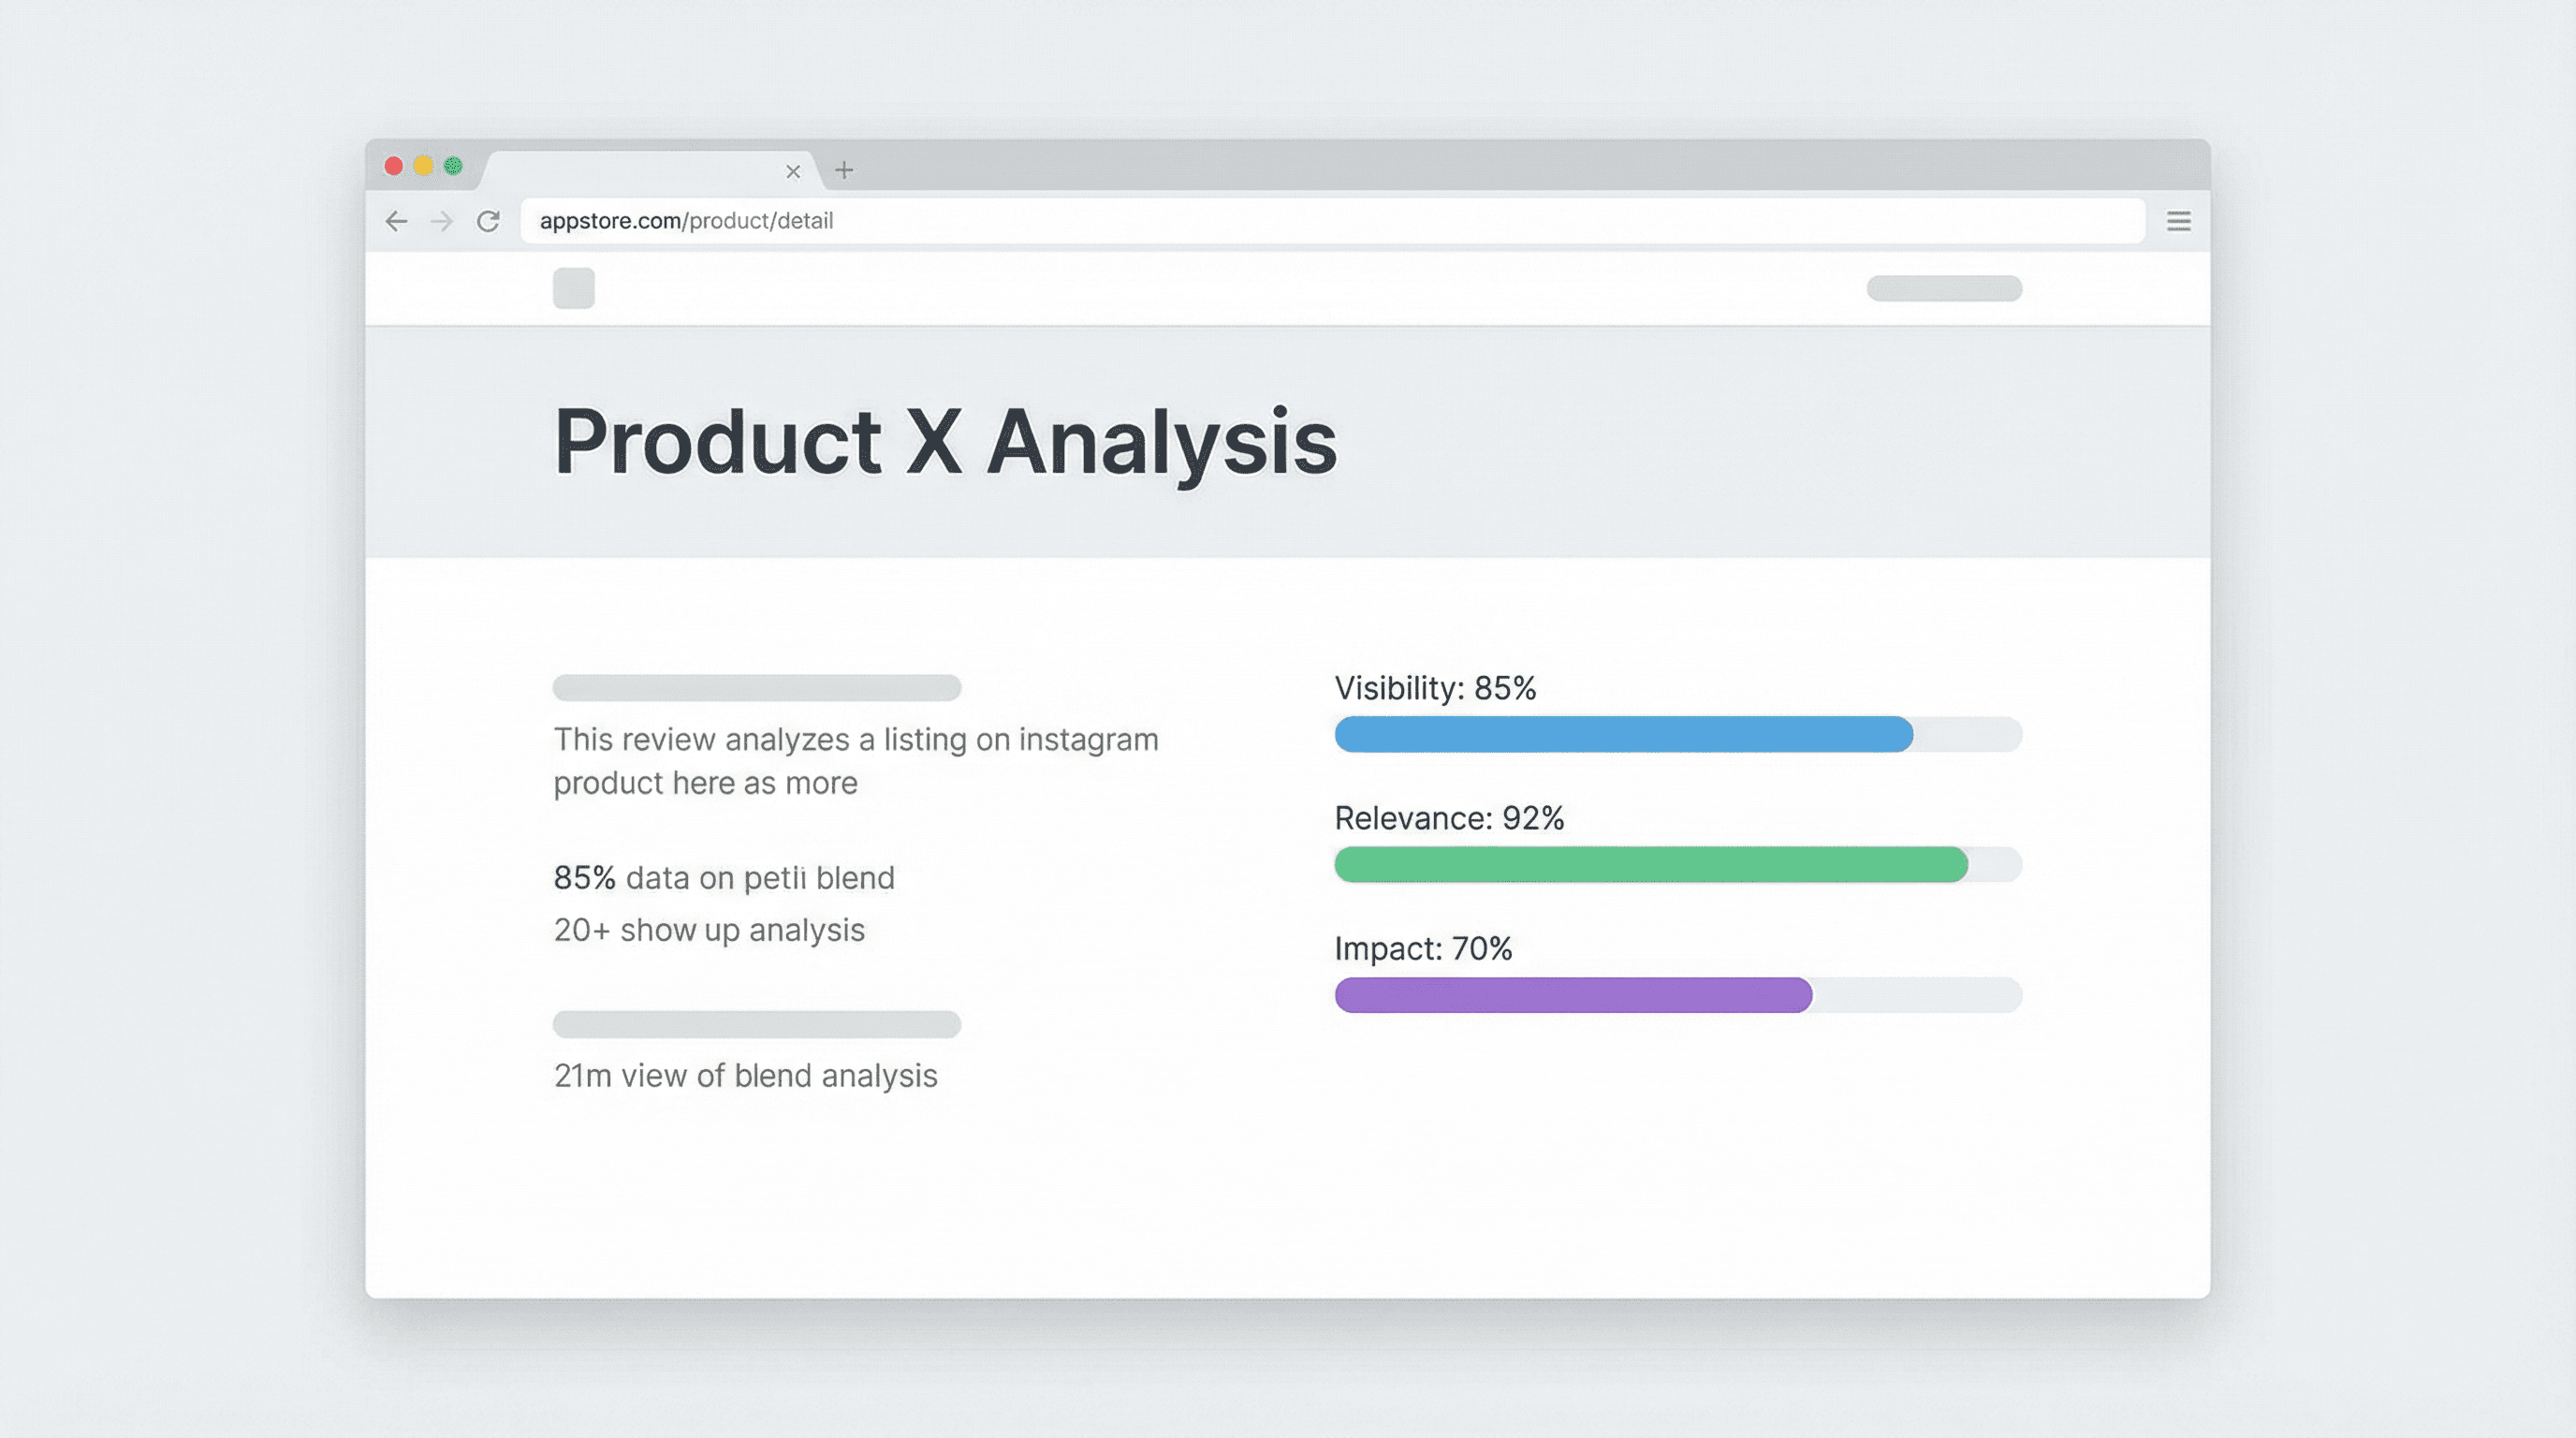
Task: Click the browser back arrow
Action: pyautogui.click(x=397, y=221)
